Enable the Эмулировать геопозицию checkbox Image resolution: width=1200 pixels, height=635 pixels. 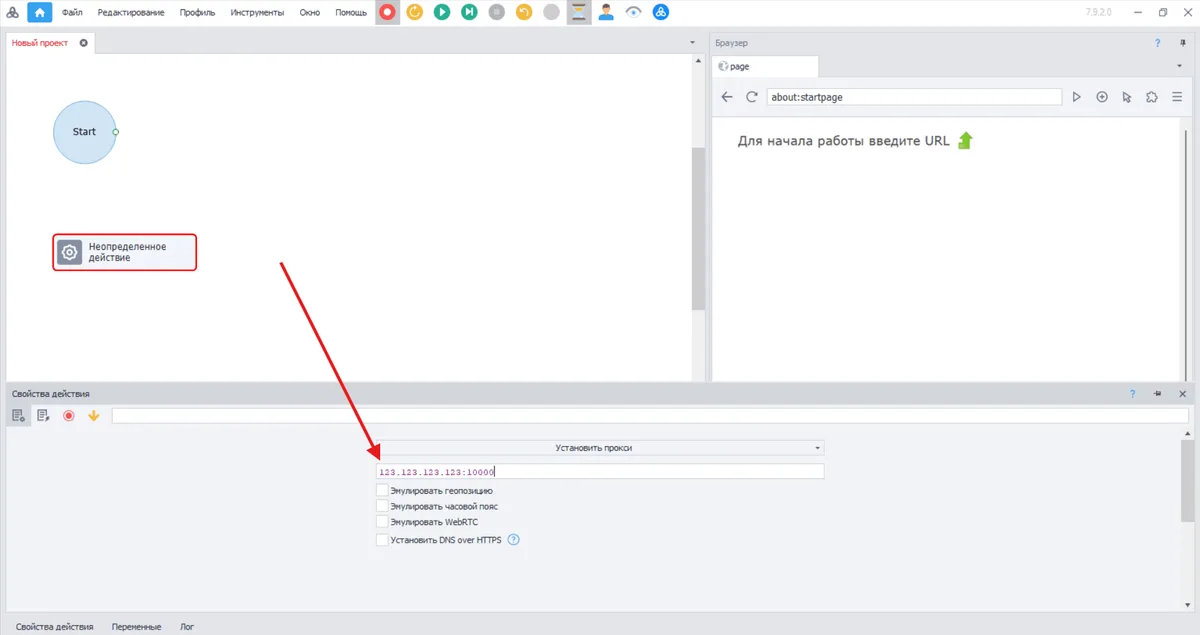382,490
